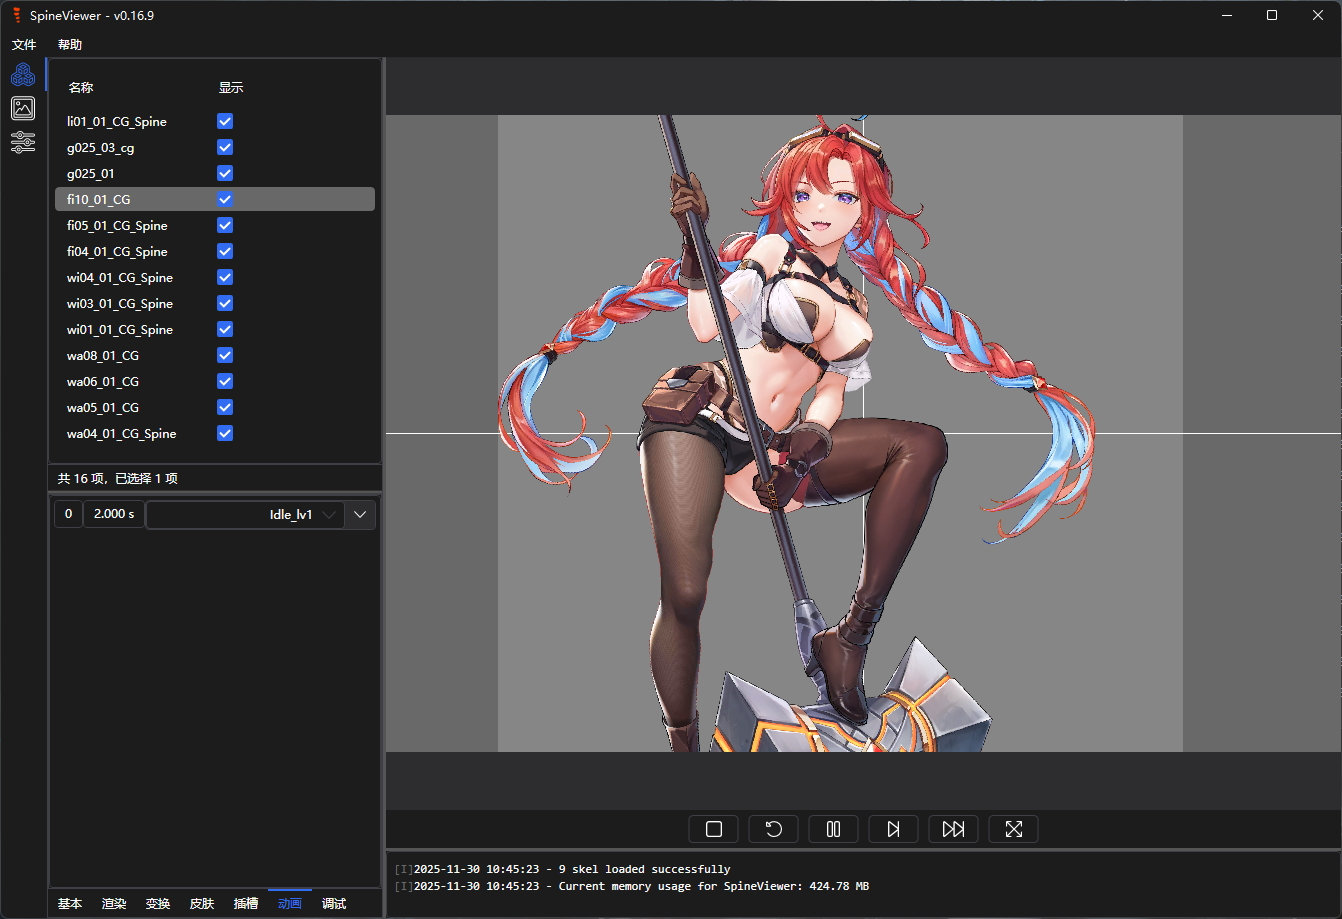Sort list by 名称 column header
This screenshot has height=919, width=1342.
pos(81,88)
